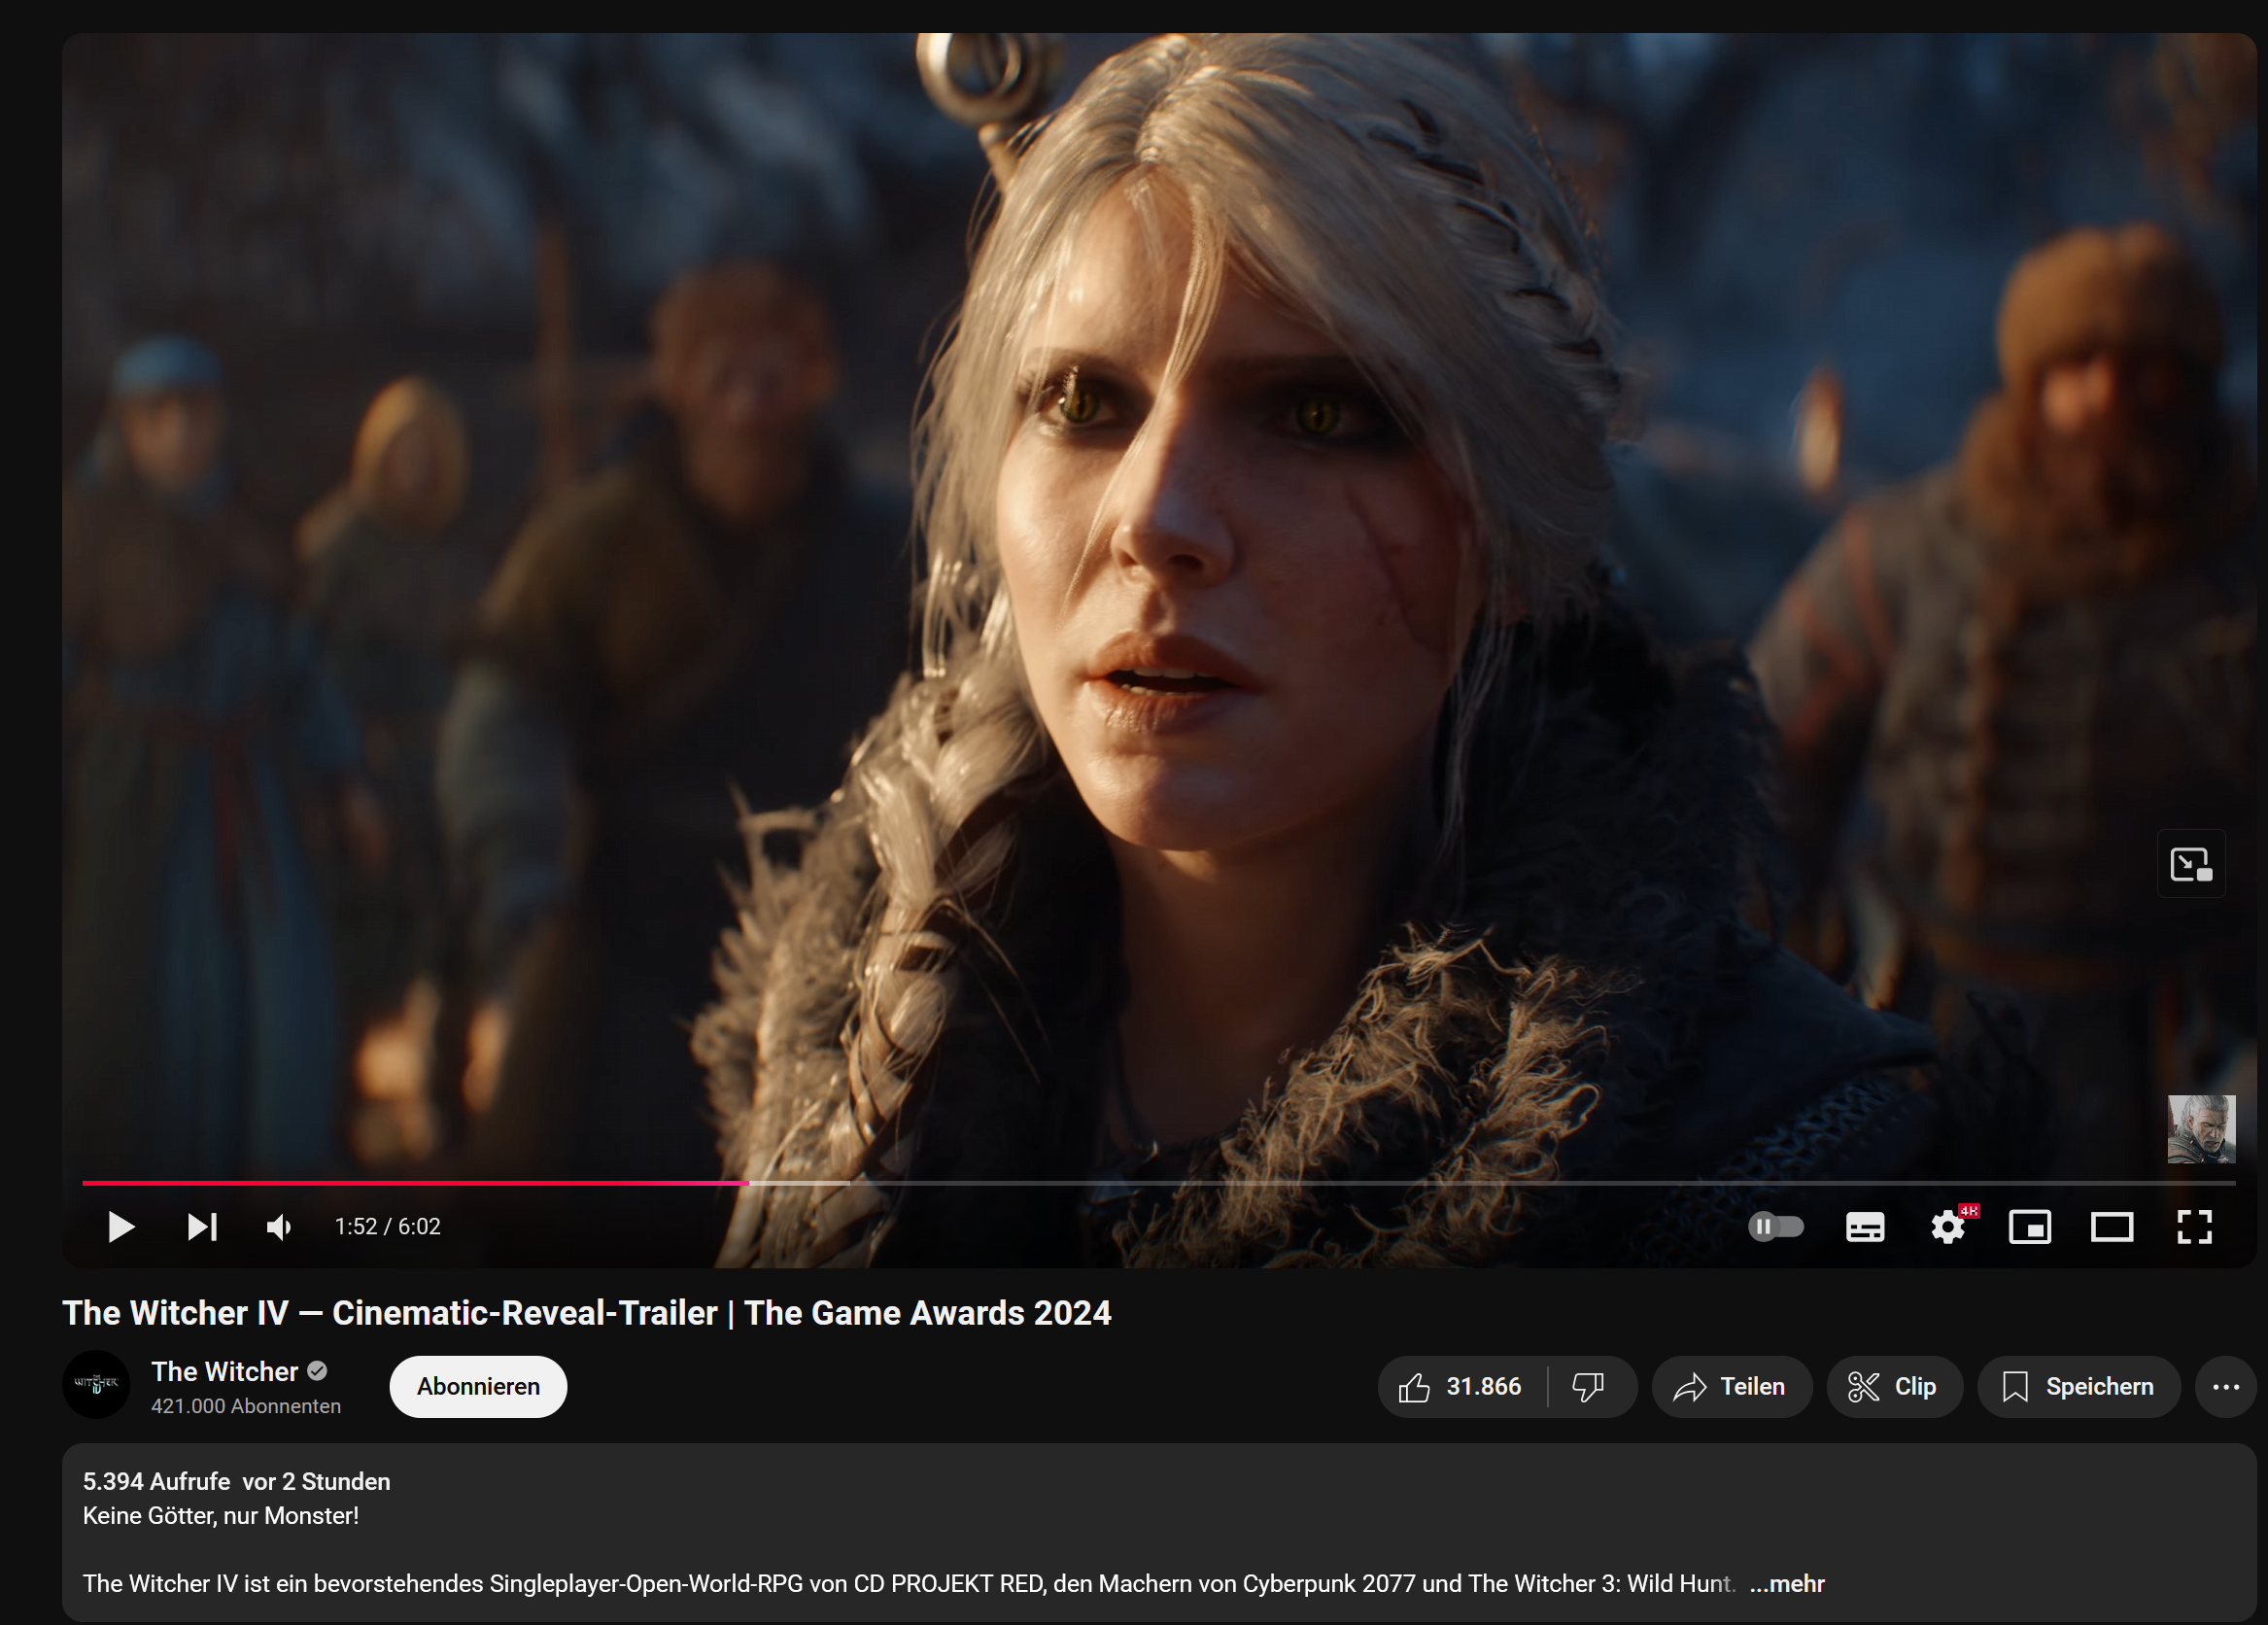The image size is (2268, 1625).
Task: Select Teilen to share the video
Action: (1731, 1387)
